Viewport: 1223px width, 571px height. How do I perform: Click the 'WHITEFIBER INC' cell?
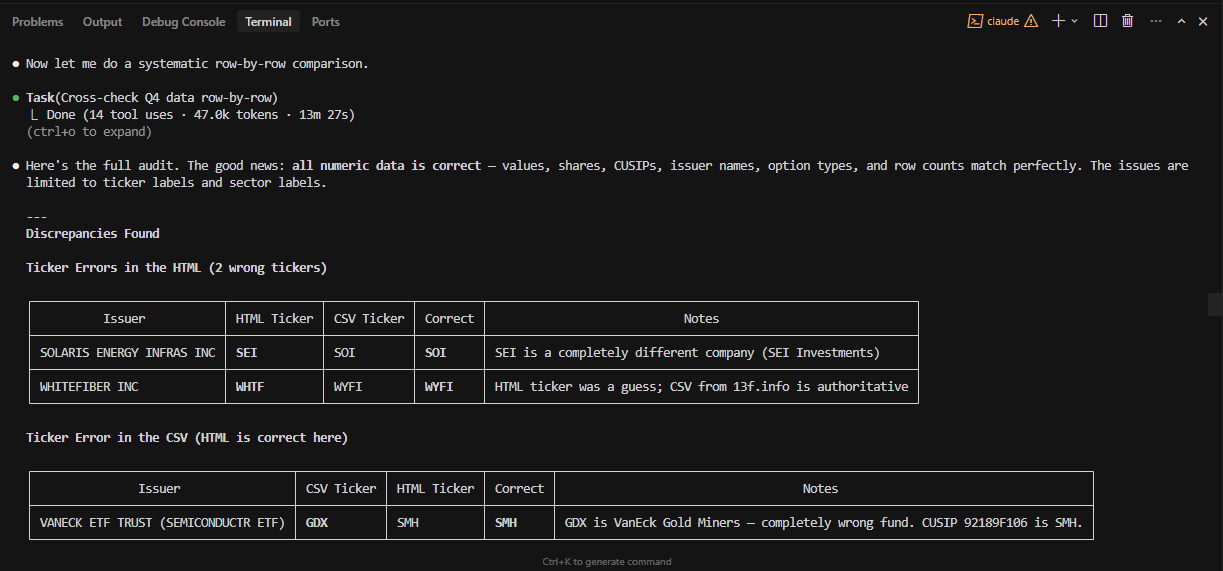pos(127,387)
